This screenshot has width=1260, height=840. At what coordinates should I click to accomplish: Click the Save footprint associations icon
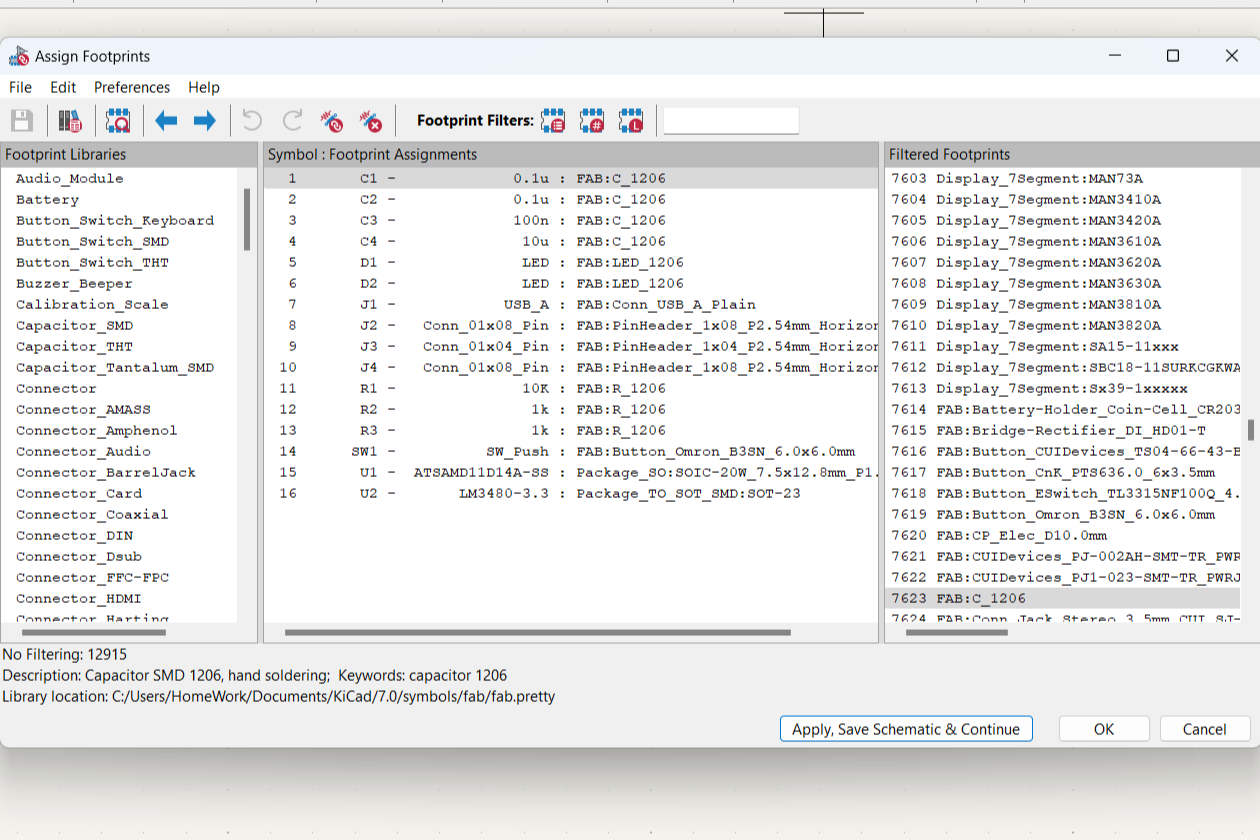point(22,121)
